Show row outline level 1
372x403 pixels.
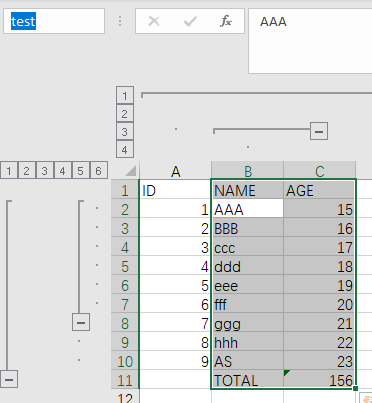[9, 171]
